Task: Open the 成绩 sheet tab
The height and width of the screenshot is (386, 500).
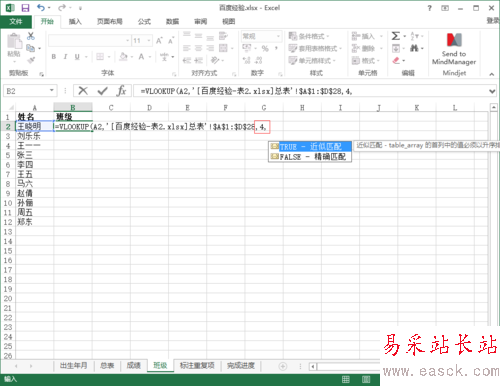Action: tap(133, 365)
